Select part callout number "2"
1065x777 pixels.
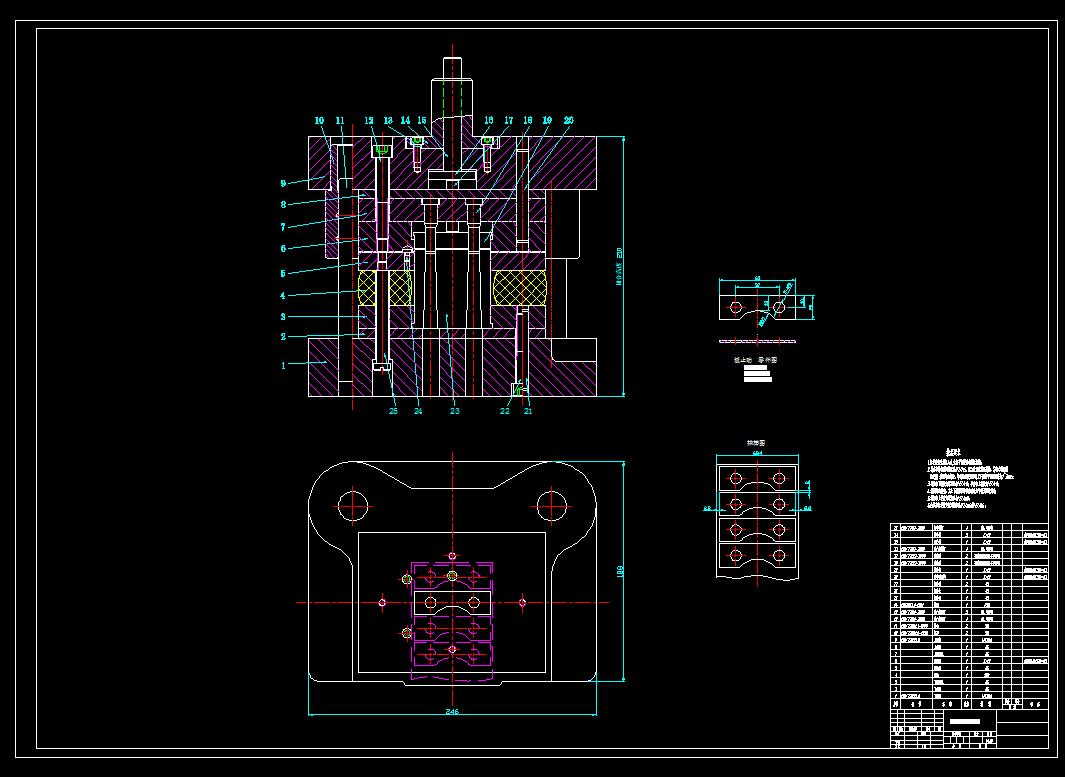click(x=284, y=337)
